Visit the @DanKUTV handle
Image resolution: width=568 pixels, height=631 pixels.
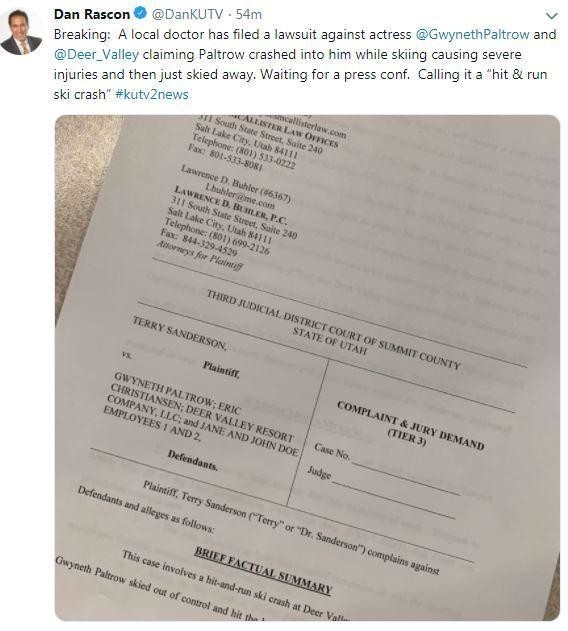click(187, 14)
